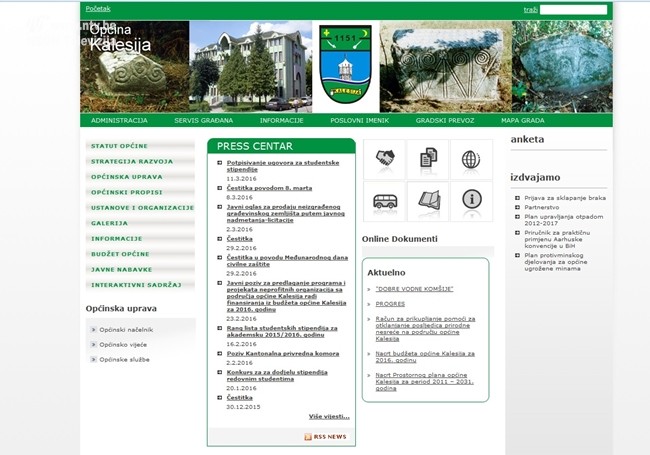Click the globe icon tile
The height and width of the screenshot is (455, 650).
pos(471,159)
